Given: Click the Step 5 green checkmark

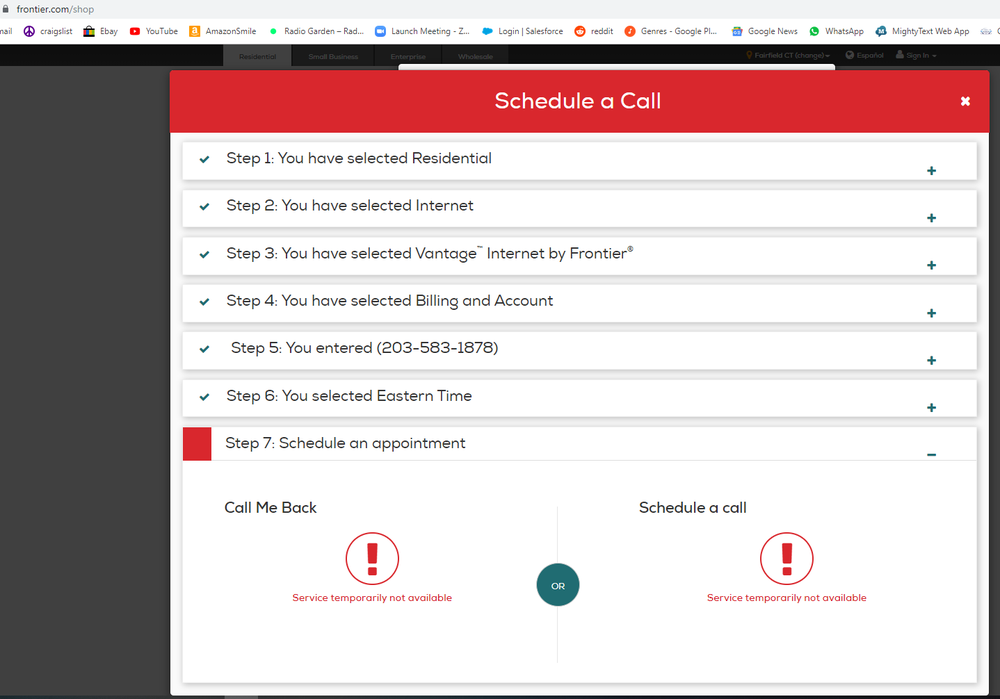Looking at the screenshot, I should click(204, 349).
